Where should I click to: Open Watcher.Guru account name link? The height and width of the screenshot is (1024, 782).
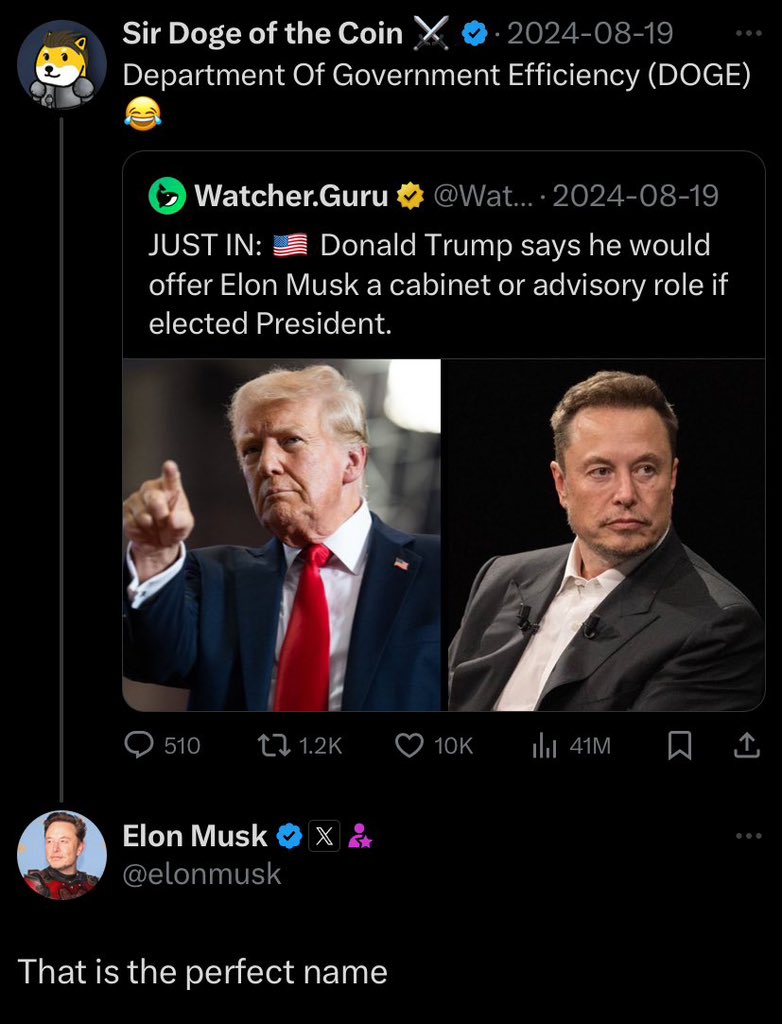pyautogui.click(x=291, y=196)
